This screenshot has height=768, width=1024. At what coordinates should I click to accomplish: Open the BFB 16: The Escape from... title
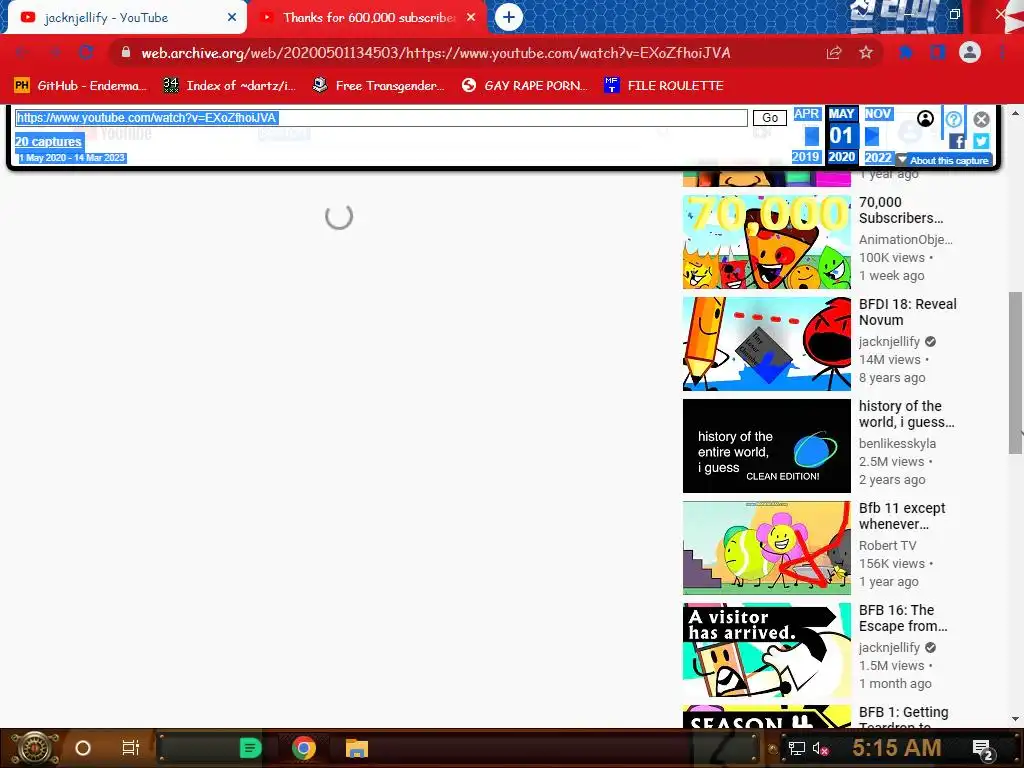pos(903,618)
